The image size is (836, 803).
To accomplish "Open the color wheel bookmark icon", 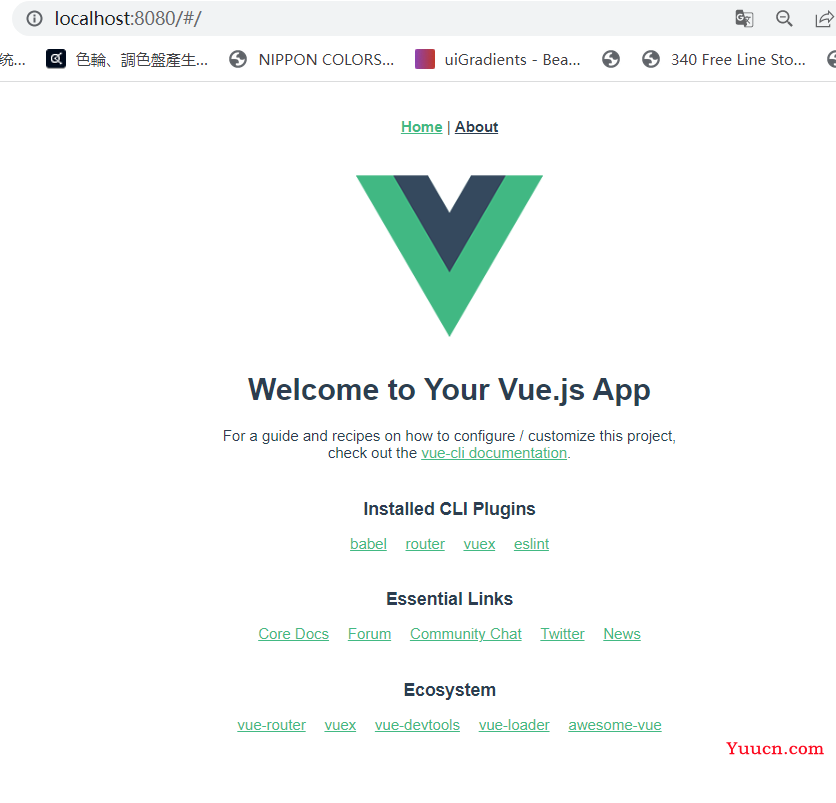I will tap(56, 59).
